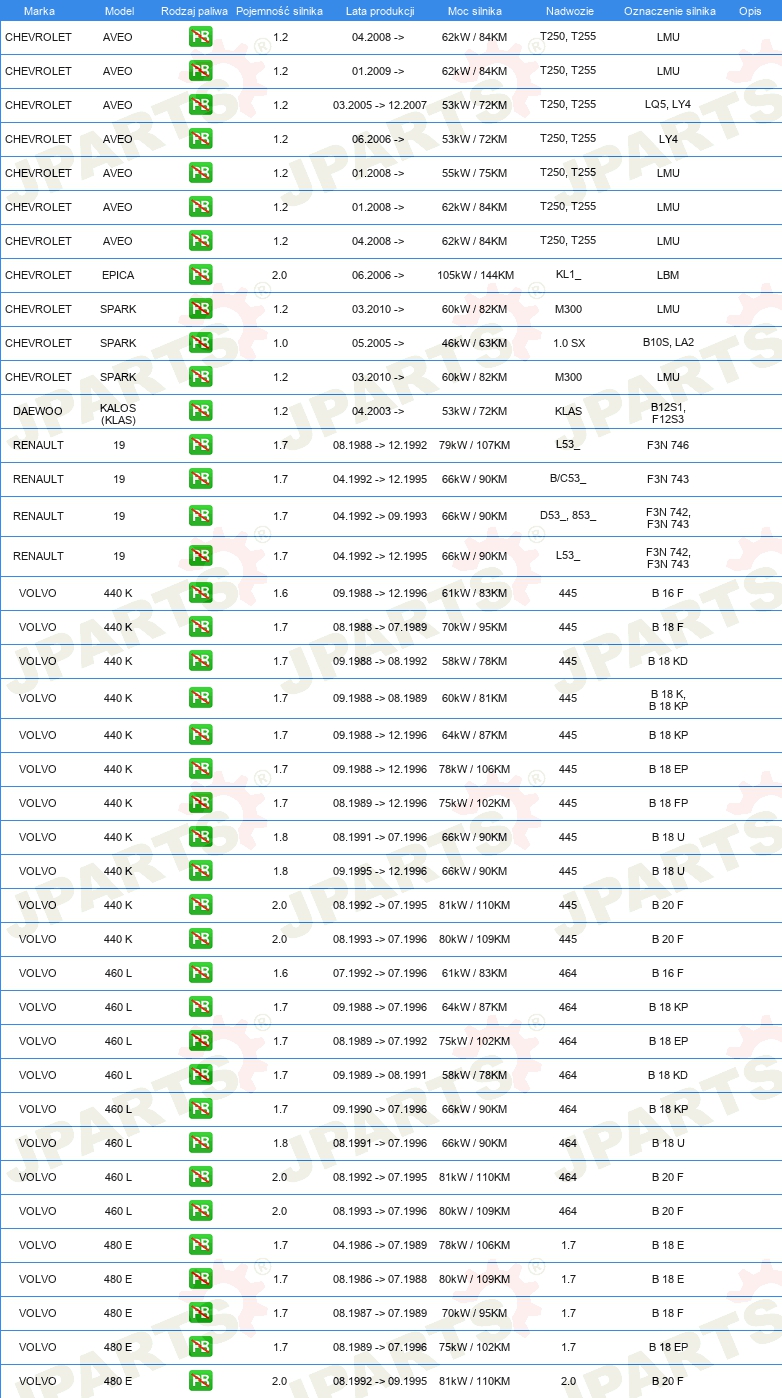Image resolution: width=782 pixels, height=1398 pixels.
Task: Click fuel icon in Volvo 440 K 81kW / 110KM row
Action: [200, 905]
